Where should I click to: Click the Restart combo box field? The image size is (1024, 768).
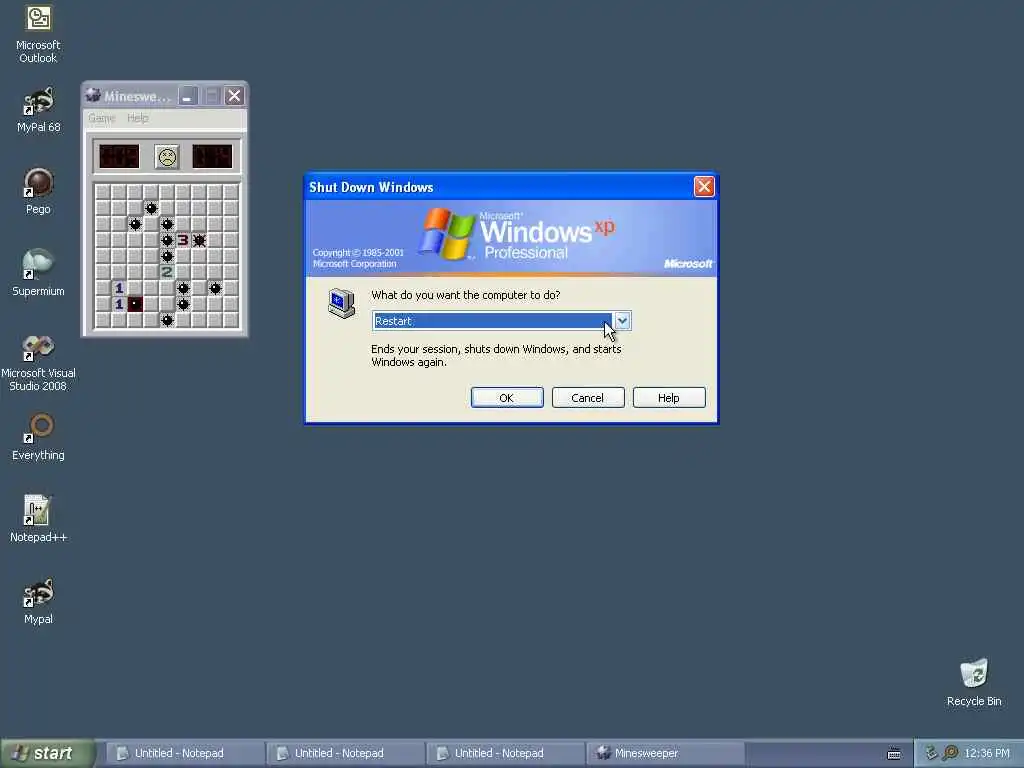(x=502, y=321)
